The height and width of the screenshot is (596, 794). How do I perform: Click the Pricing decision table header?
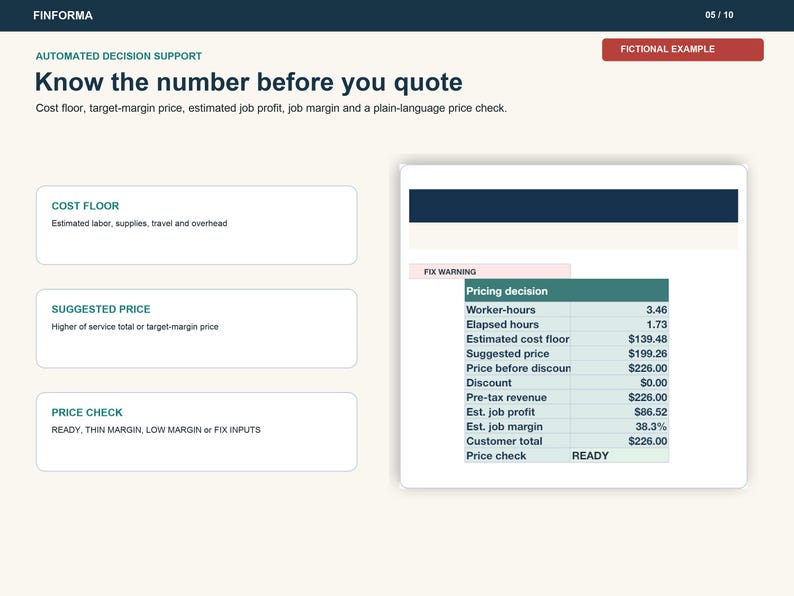click(x=567, y=291)
